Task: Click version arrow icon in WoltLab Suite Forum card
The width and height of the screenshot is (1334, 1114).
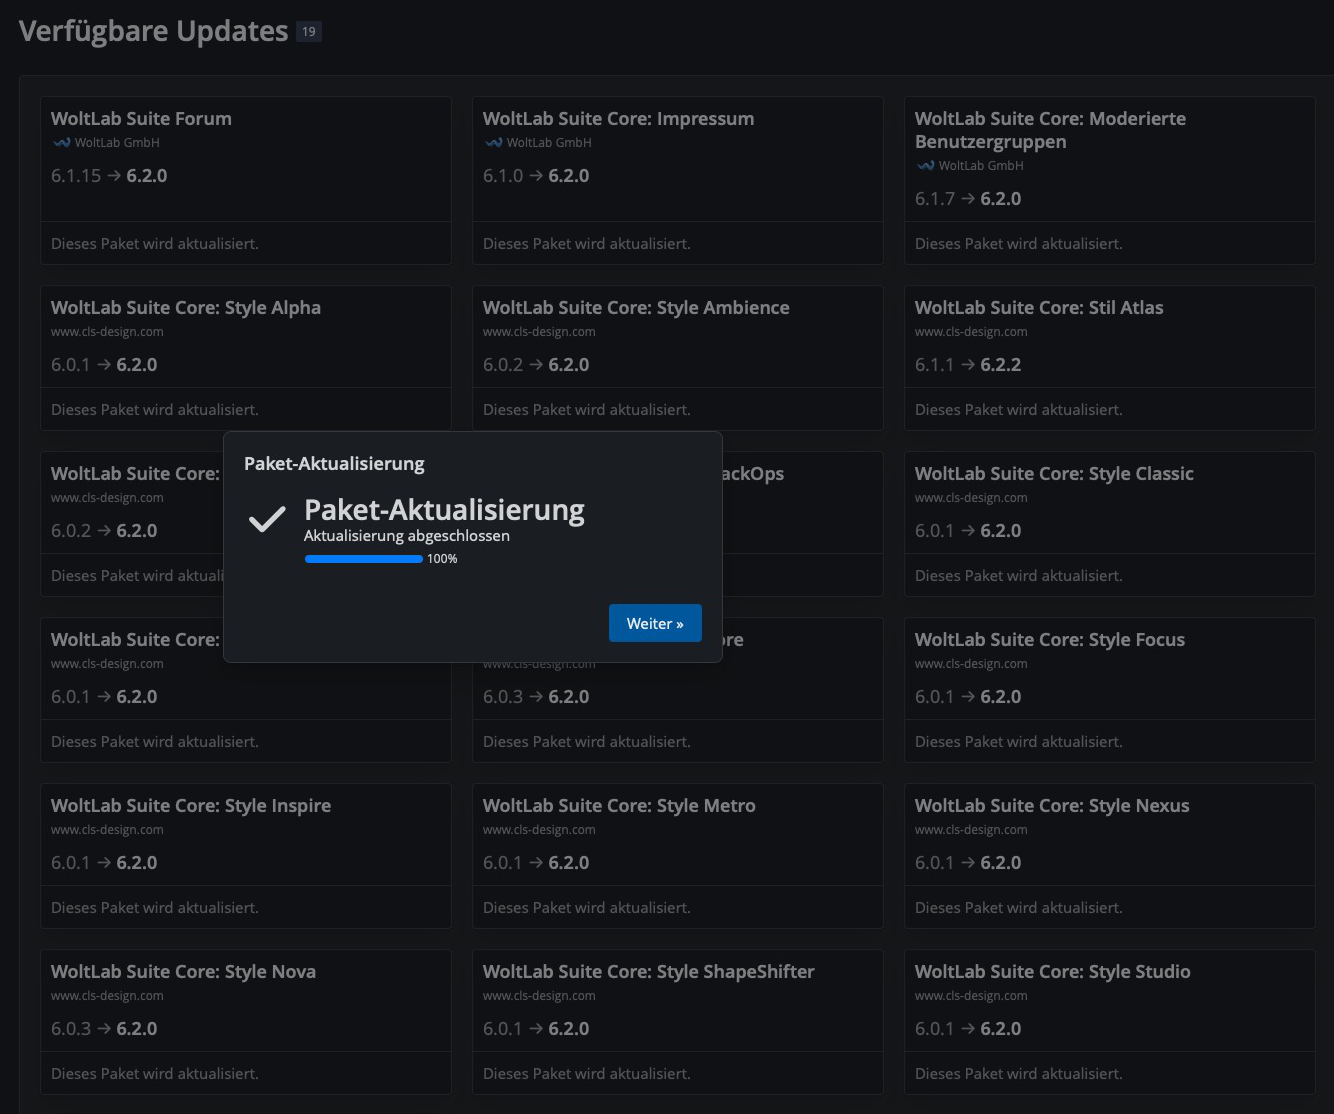Action: coord(114,176)
